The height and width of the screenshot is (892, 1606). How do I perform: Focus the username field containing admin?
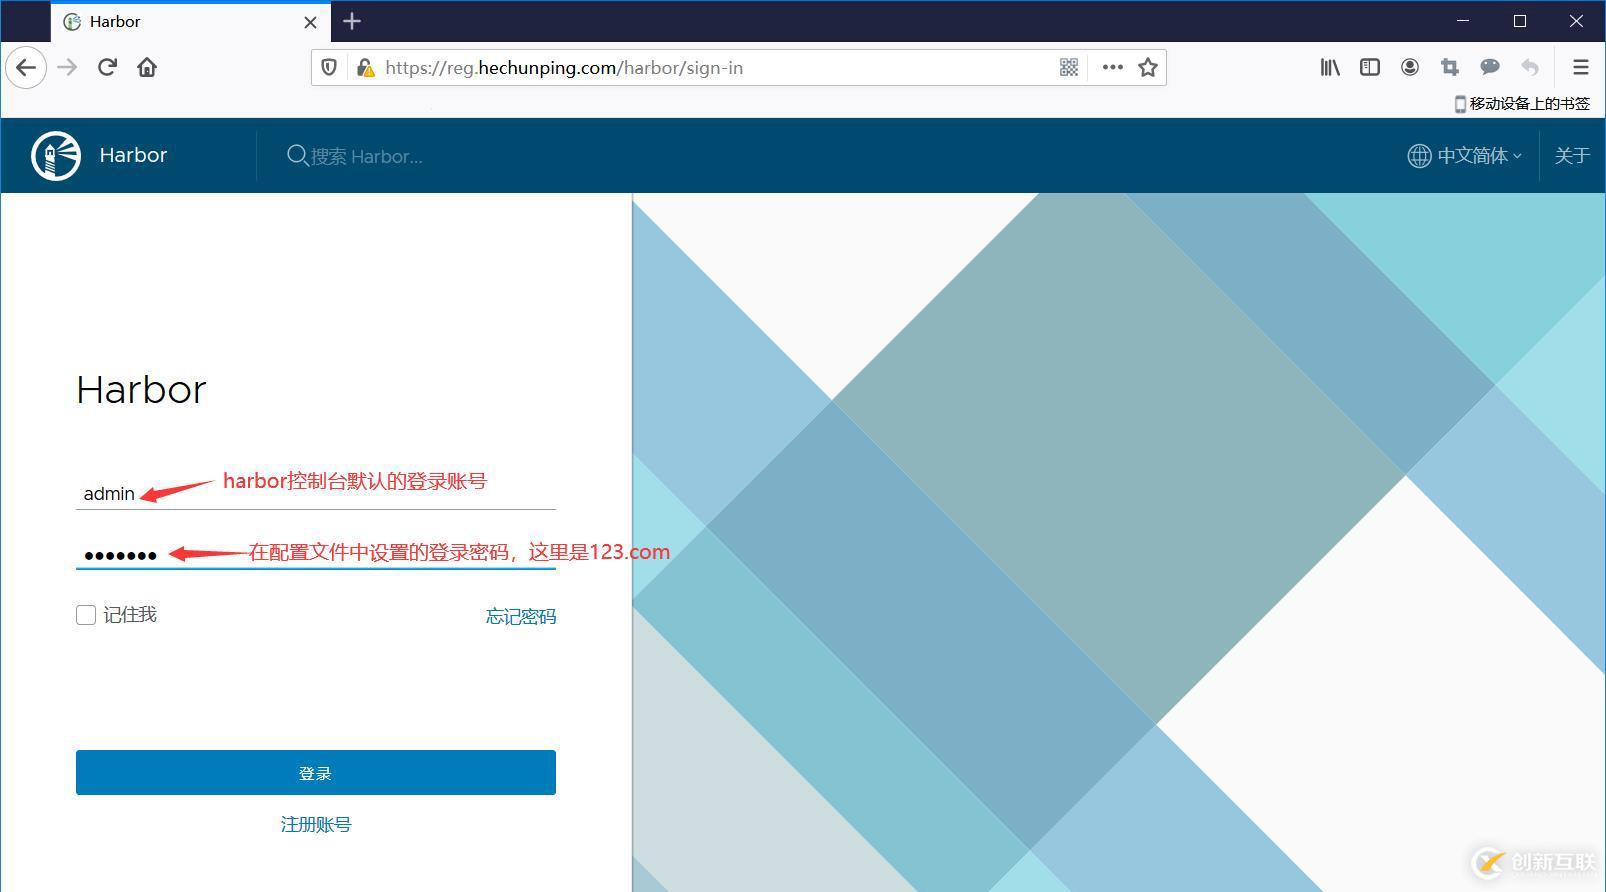click(x=316, y=493)
